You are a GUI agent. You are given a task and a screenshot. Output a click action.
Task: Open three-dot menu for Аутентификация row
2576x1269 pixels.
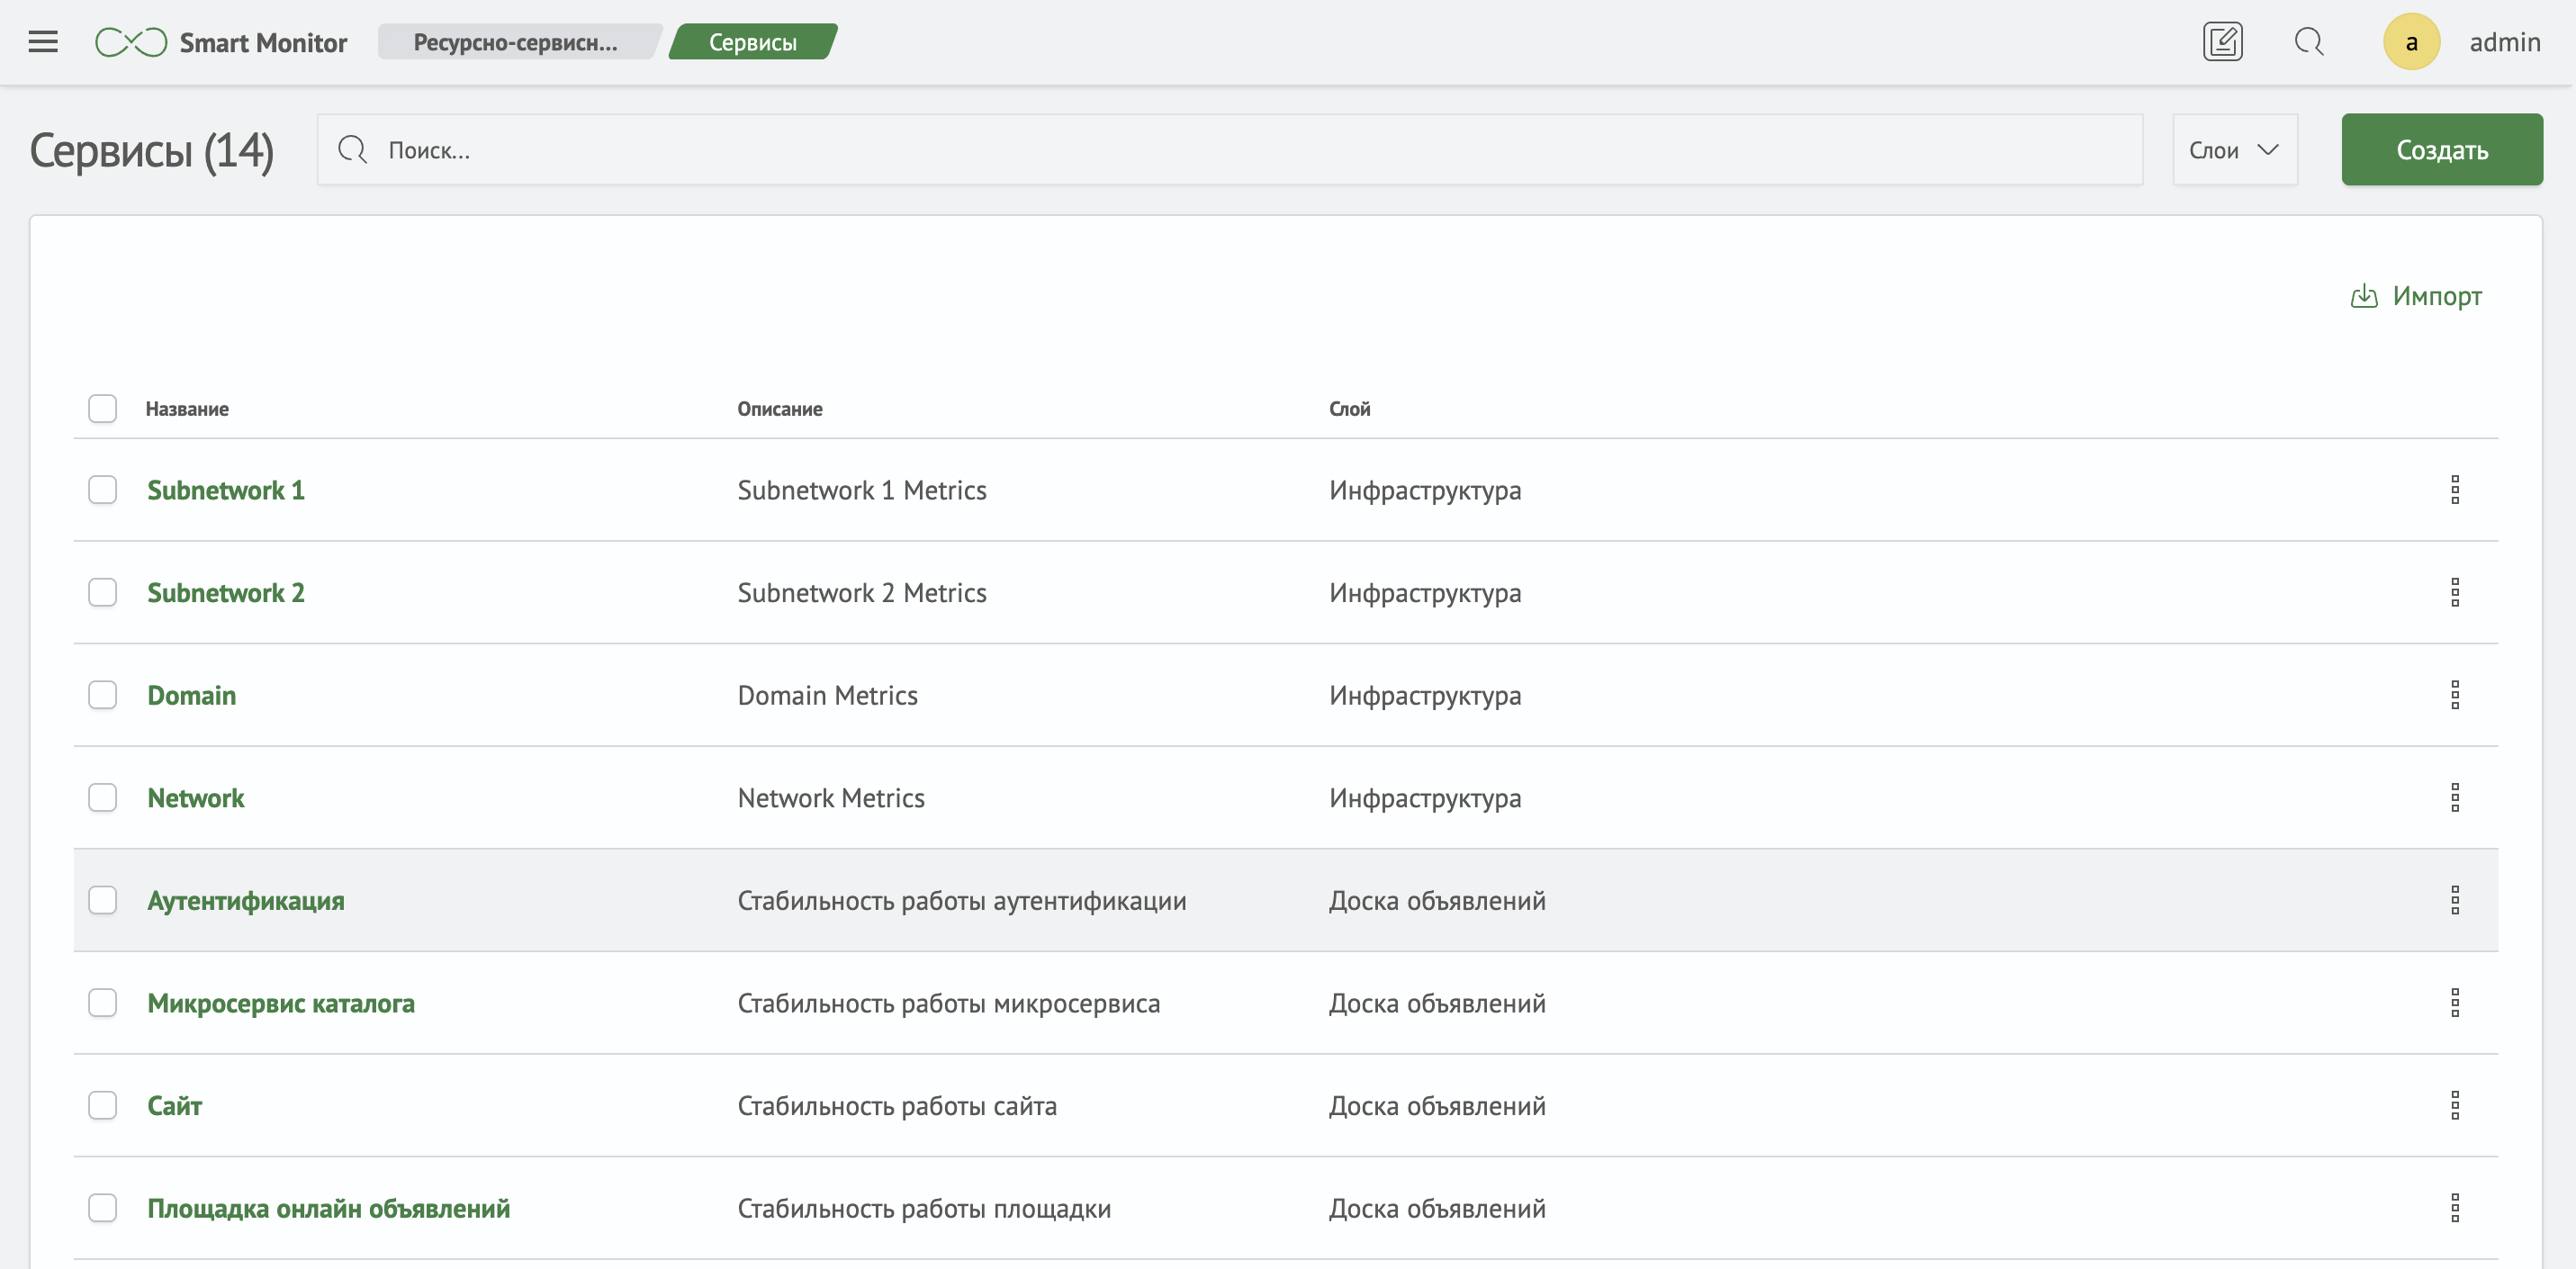point(2454,900)
